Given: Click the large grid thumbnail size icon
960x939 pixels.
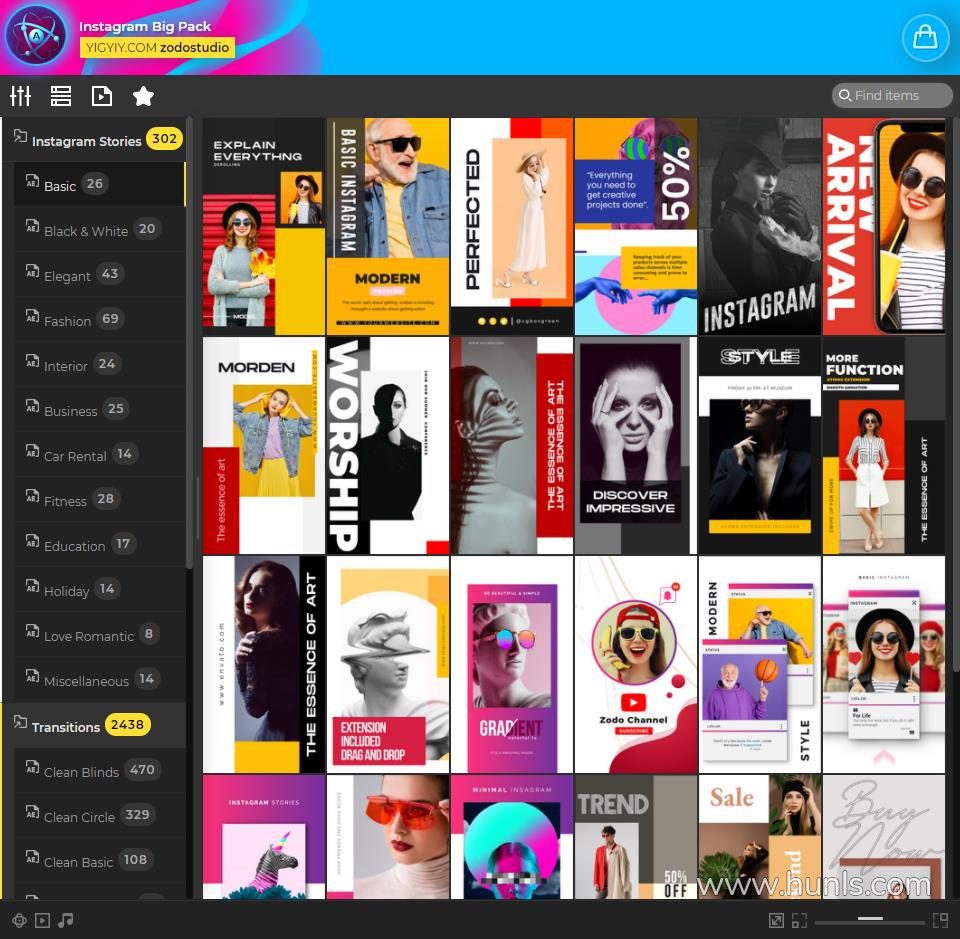Looking at the screenshot, I should point(940,920).
